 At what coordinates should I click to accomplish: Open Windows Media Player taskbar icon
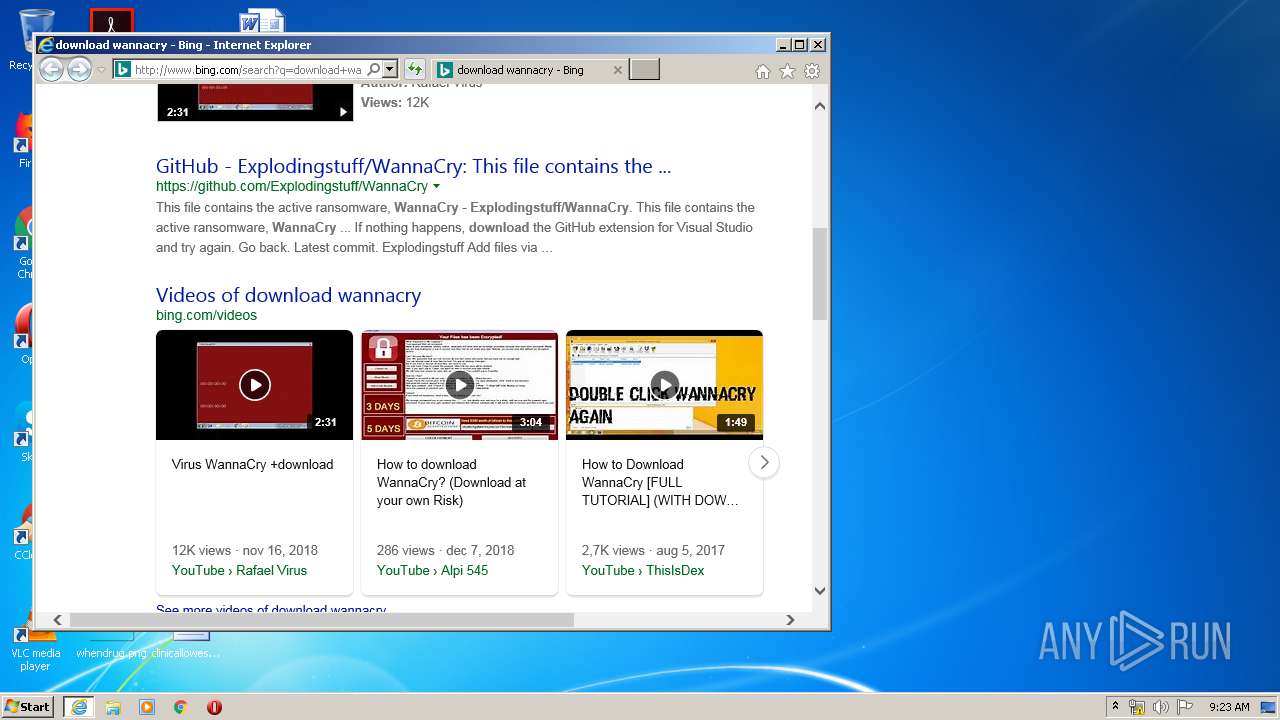(147, 707)
